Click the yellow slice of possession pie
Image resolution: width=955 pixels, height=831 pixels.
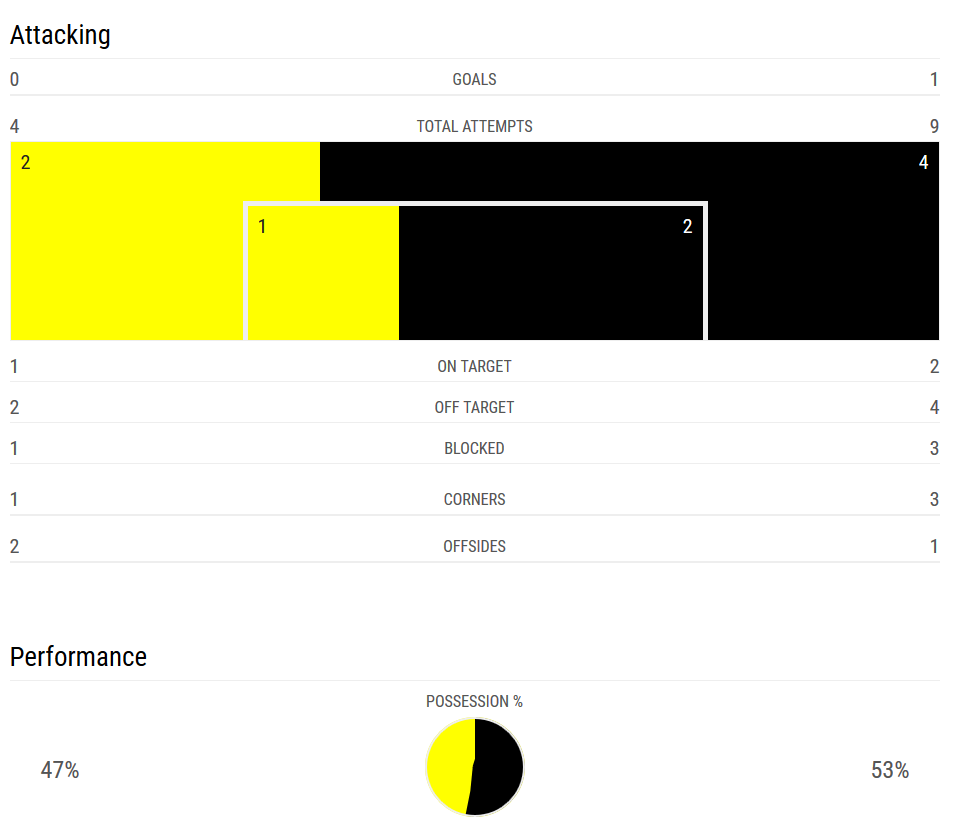coord(449,765)
